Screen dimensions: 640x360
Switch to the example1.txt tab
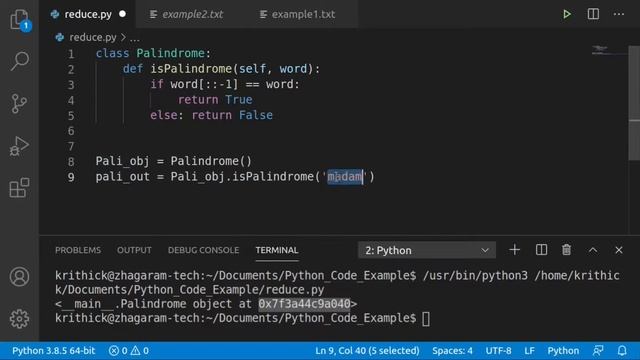coord(303,14)
